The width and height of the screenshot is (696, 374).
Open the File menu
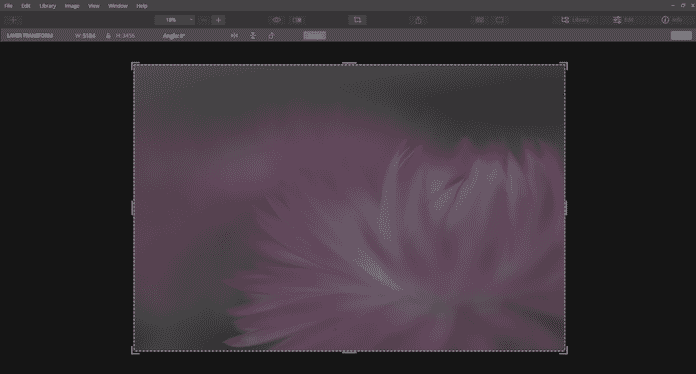click(x=8, y=6)
